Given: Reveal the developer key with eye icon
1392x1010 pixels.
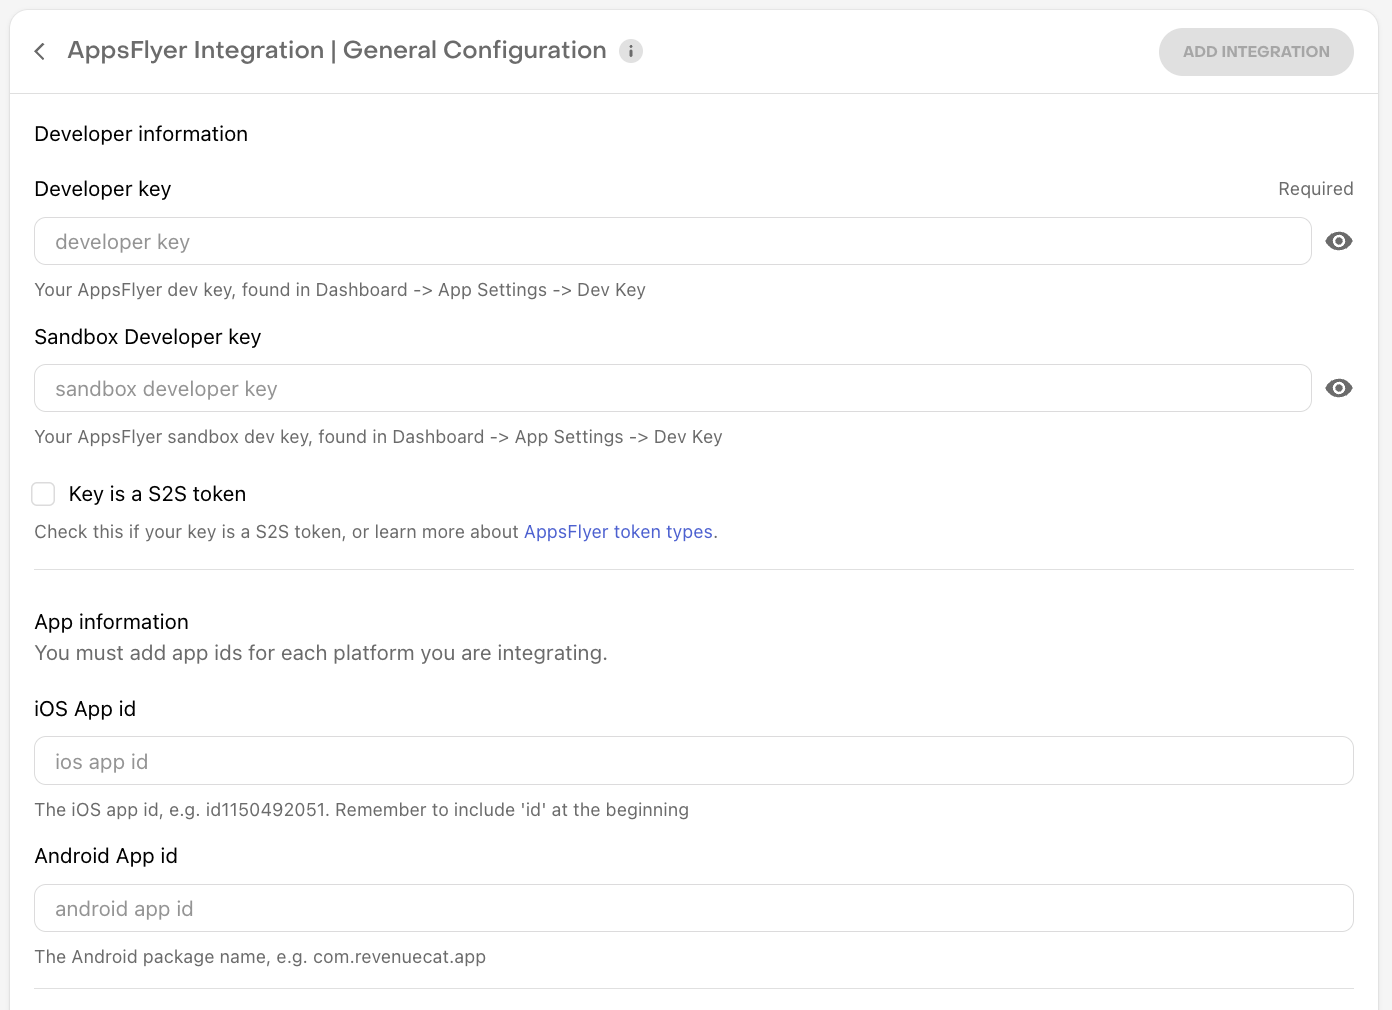Looking at the screenshot, I should pos(1339,241).
